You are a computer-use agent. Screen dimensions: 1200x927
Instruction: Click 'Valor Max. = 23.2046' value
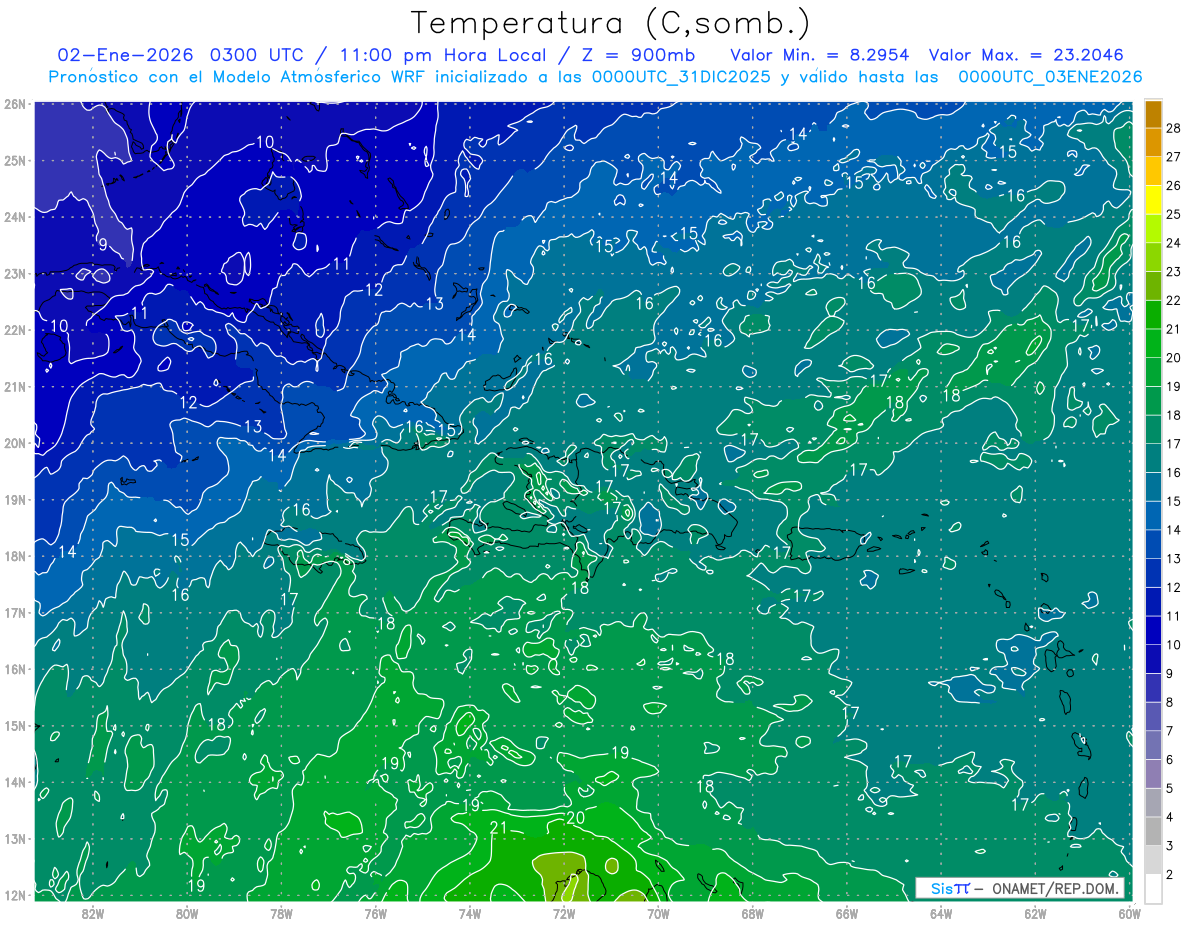tap(1026, 55)
